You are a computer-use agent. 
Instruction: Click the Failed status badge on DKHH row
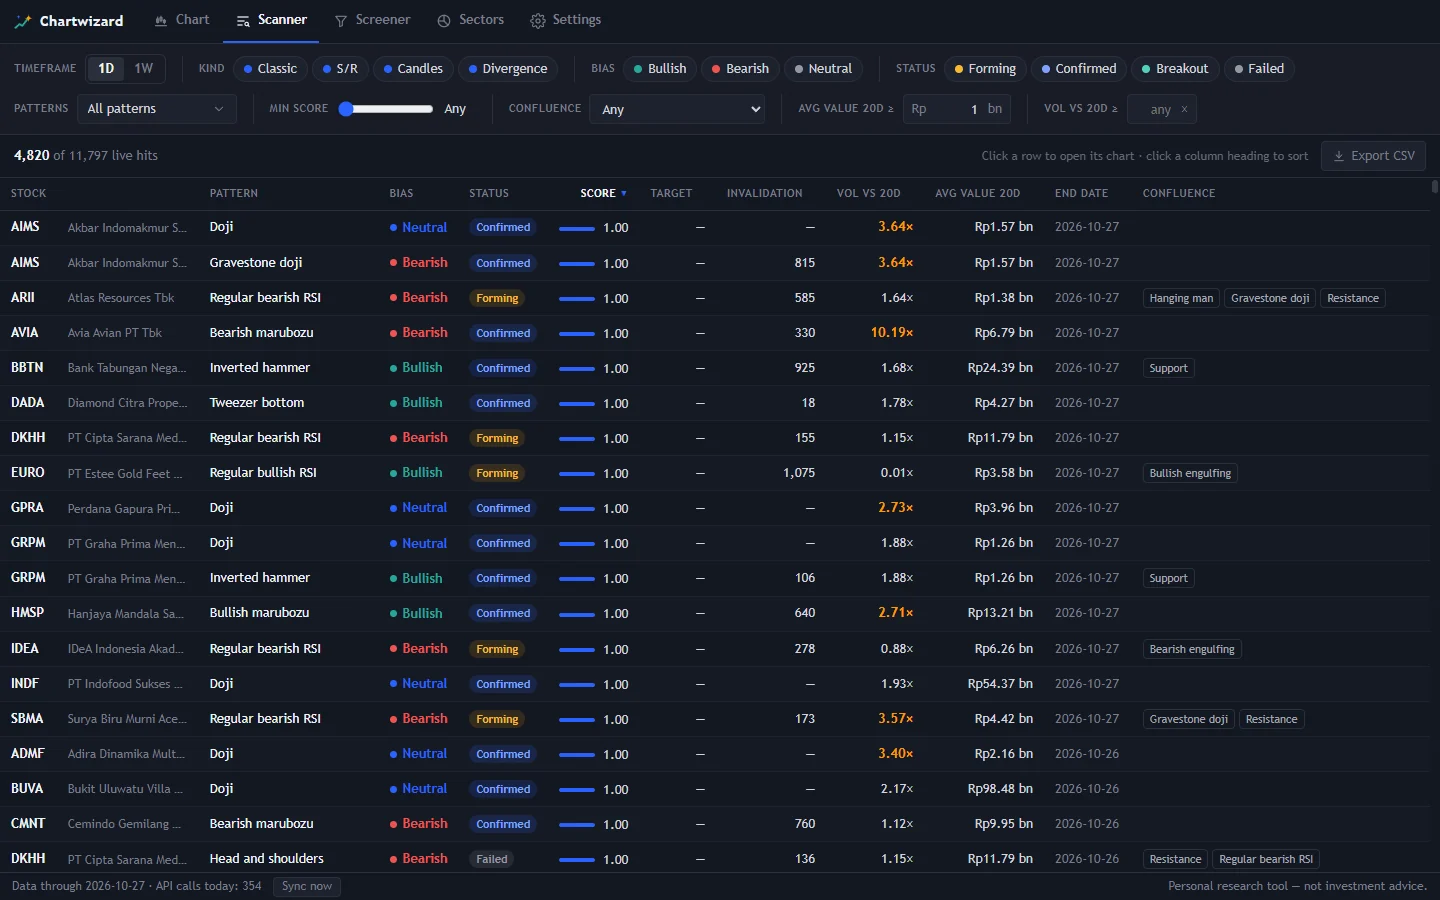tap(491, 859)
